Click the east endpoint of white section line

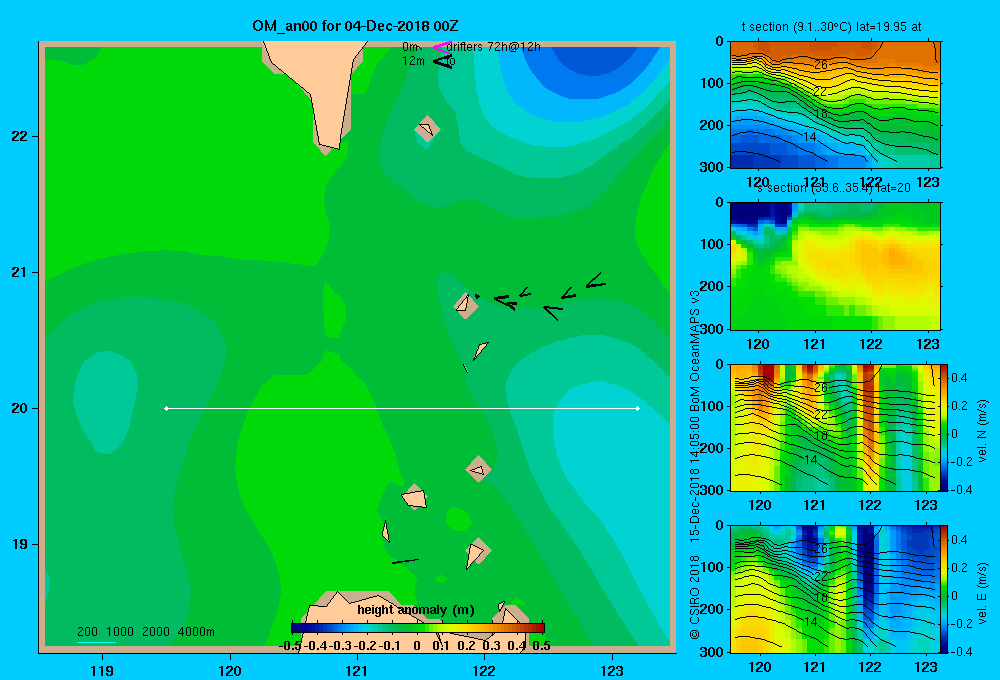638,408
